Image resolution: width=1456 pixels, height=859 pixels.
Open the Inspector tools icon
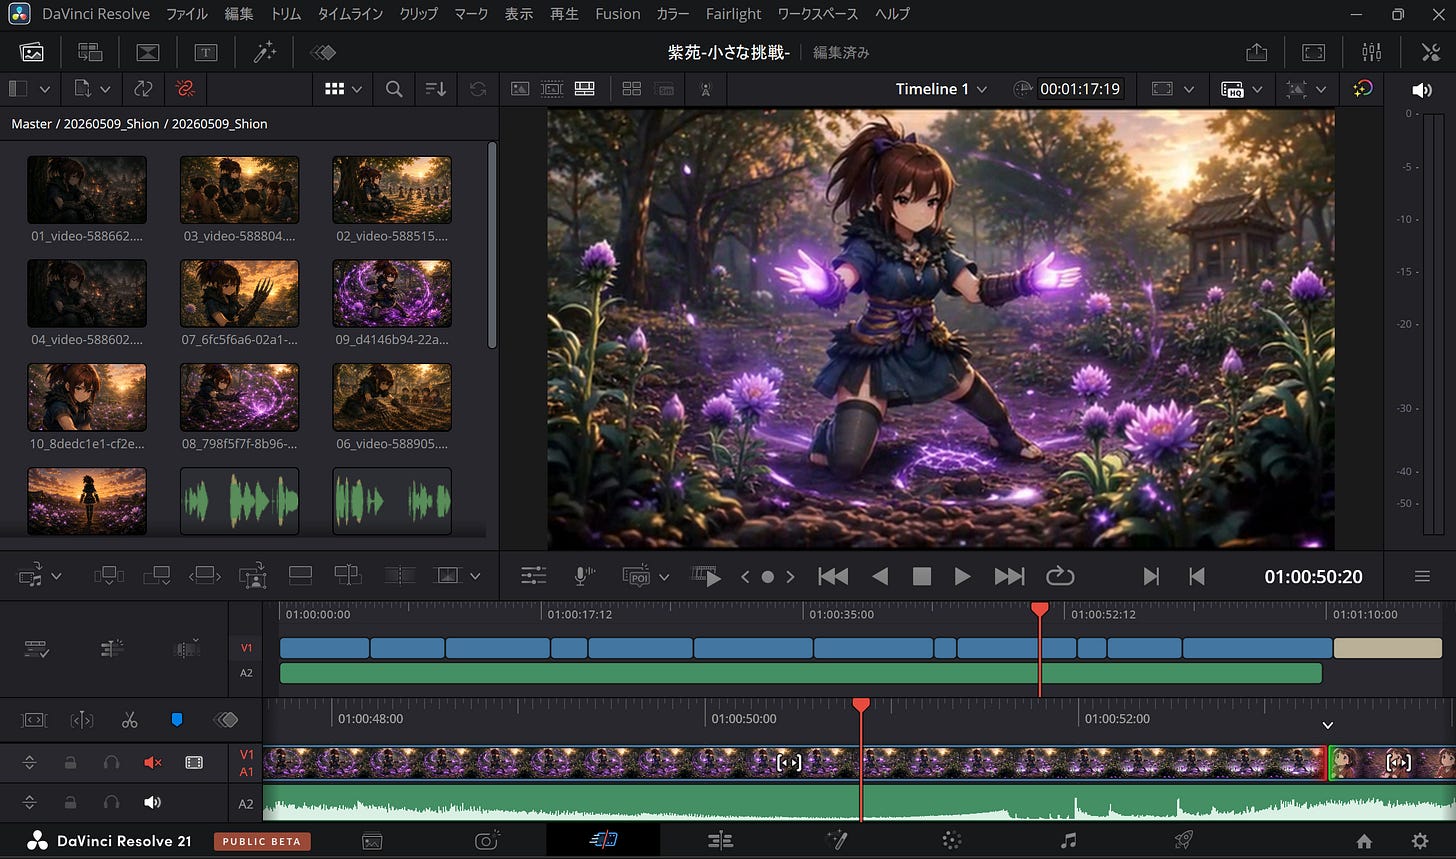[x=1430, y=52]
